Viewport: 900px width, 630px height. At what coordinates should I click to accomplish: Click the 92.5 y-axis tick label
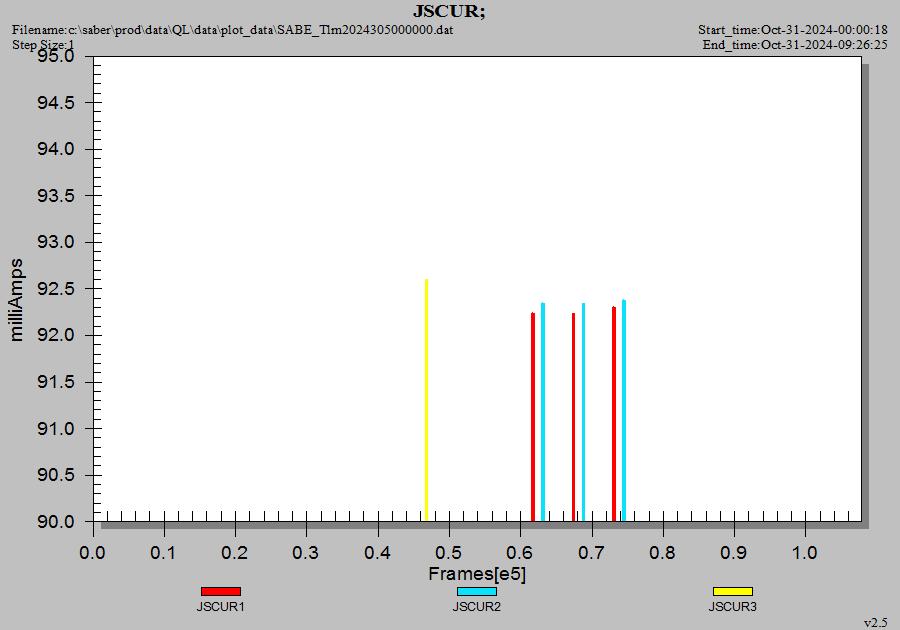point(56,289)
